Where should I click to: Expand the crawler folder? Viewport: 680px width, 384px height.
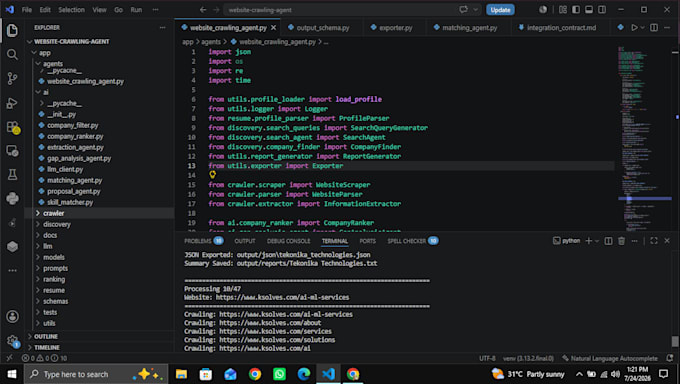click(x=54, y=213)
